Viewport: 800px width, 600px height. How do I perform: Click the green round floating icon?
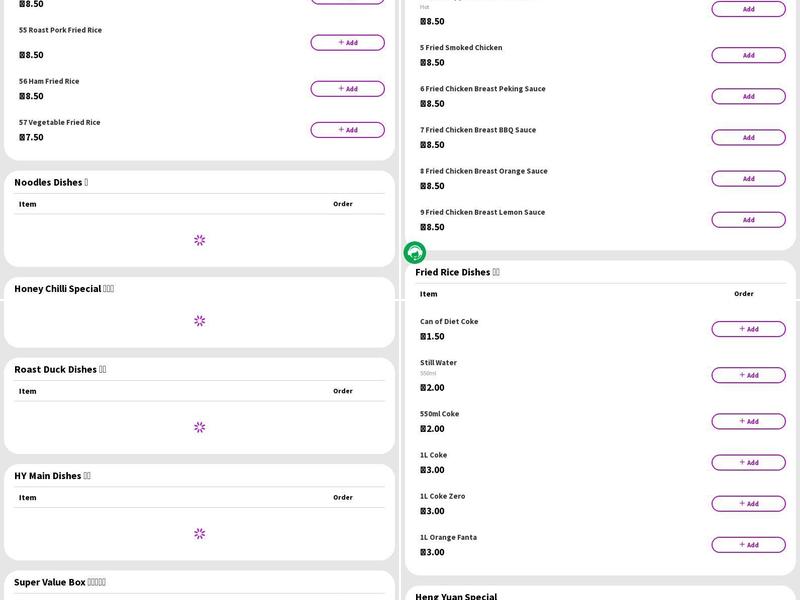click(x=415, y=253)
